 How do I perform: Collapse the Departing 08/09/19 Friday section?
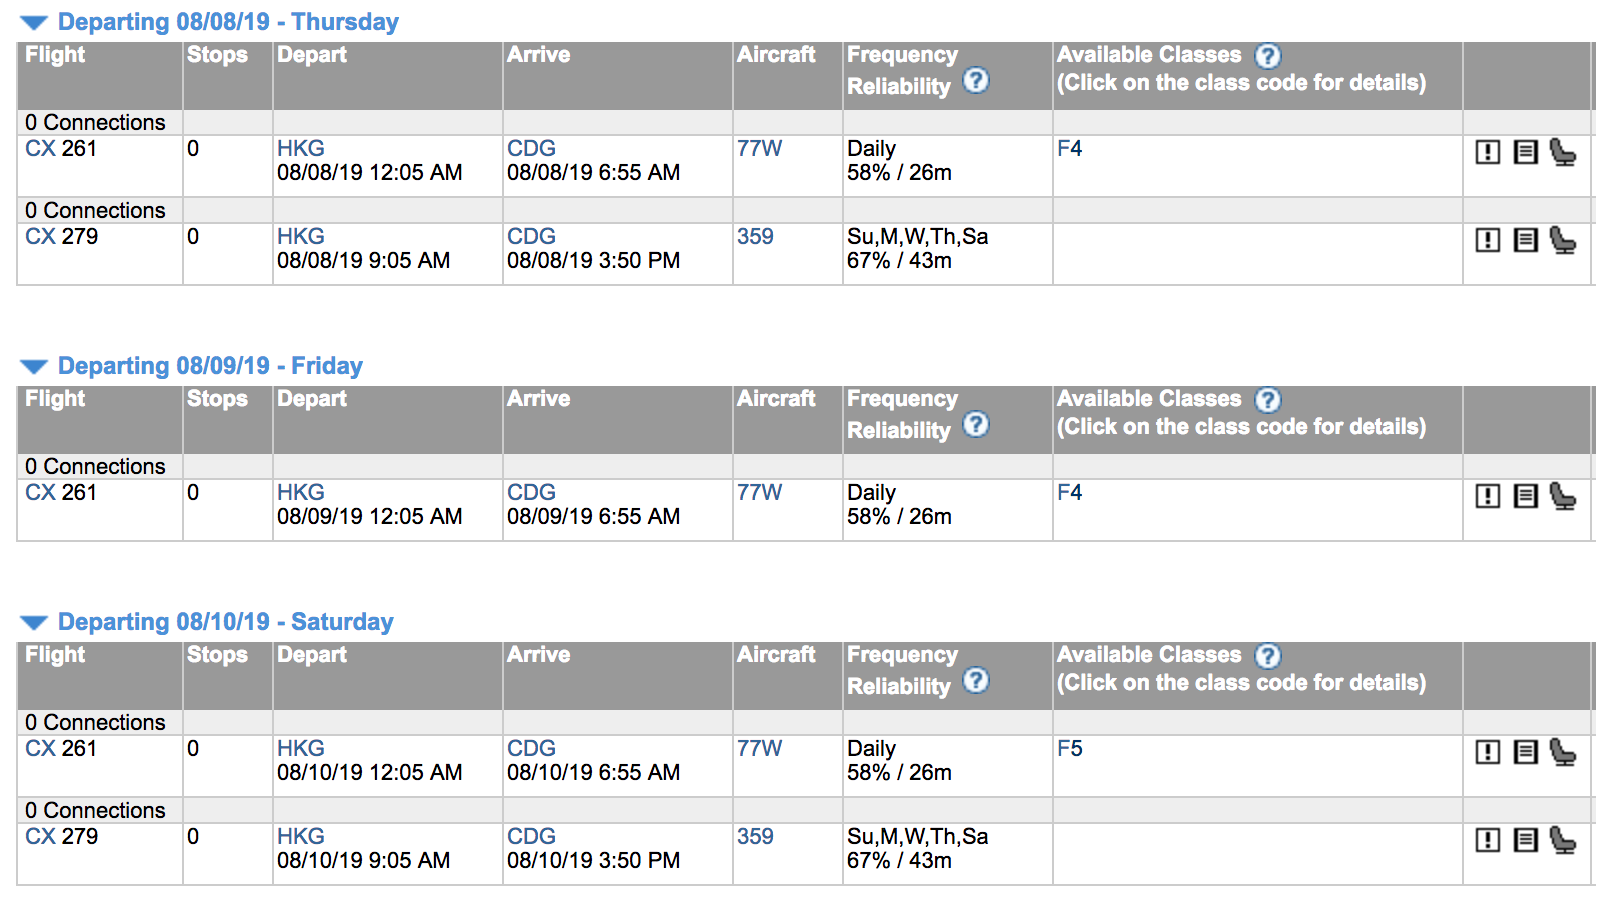click(34, 366)
